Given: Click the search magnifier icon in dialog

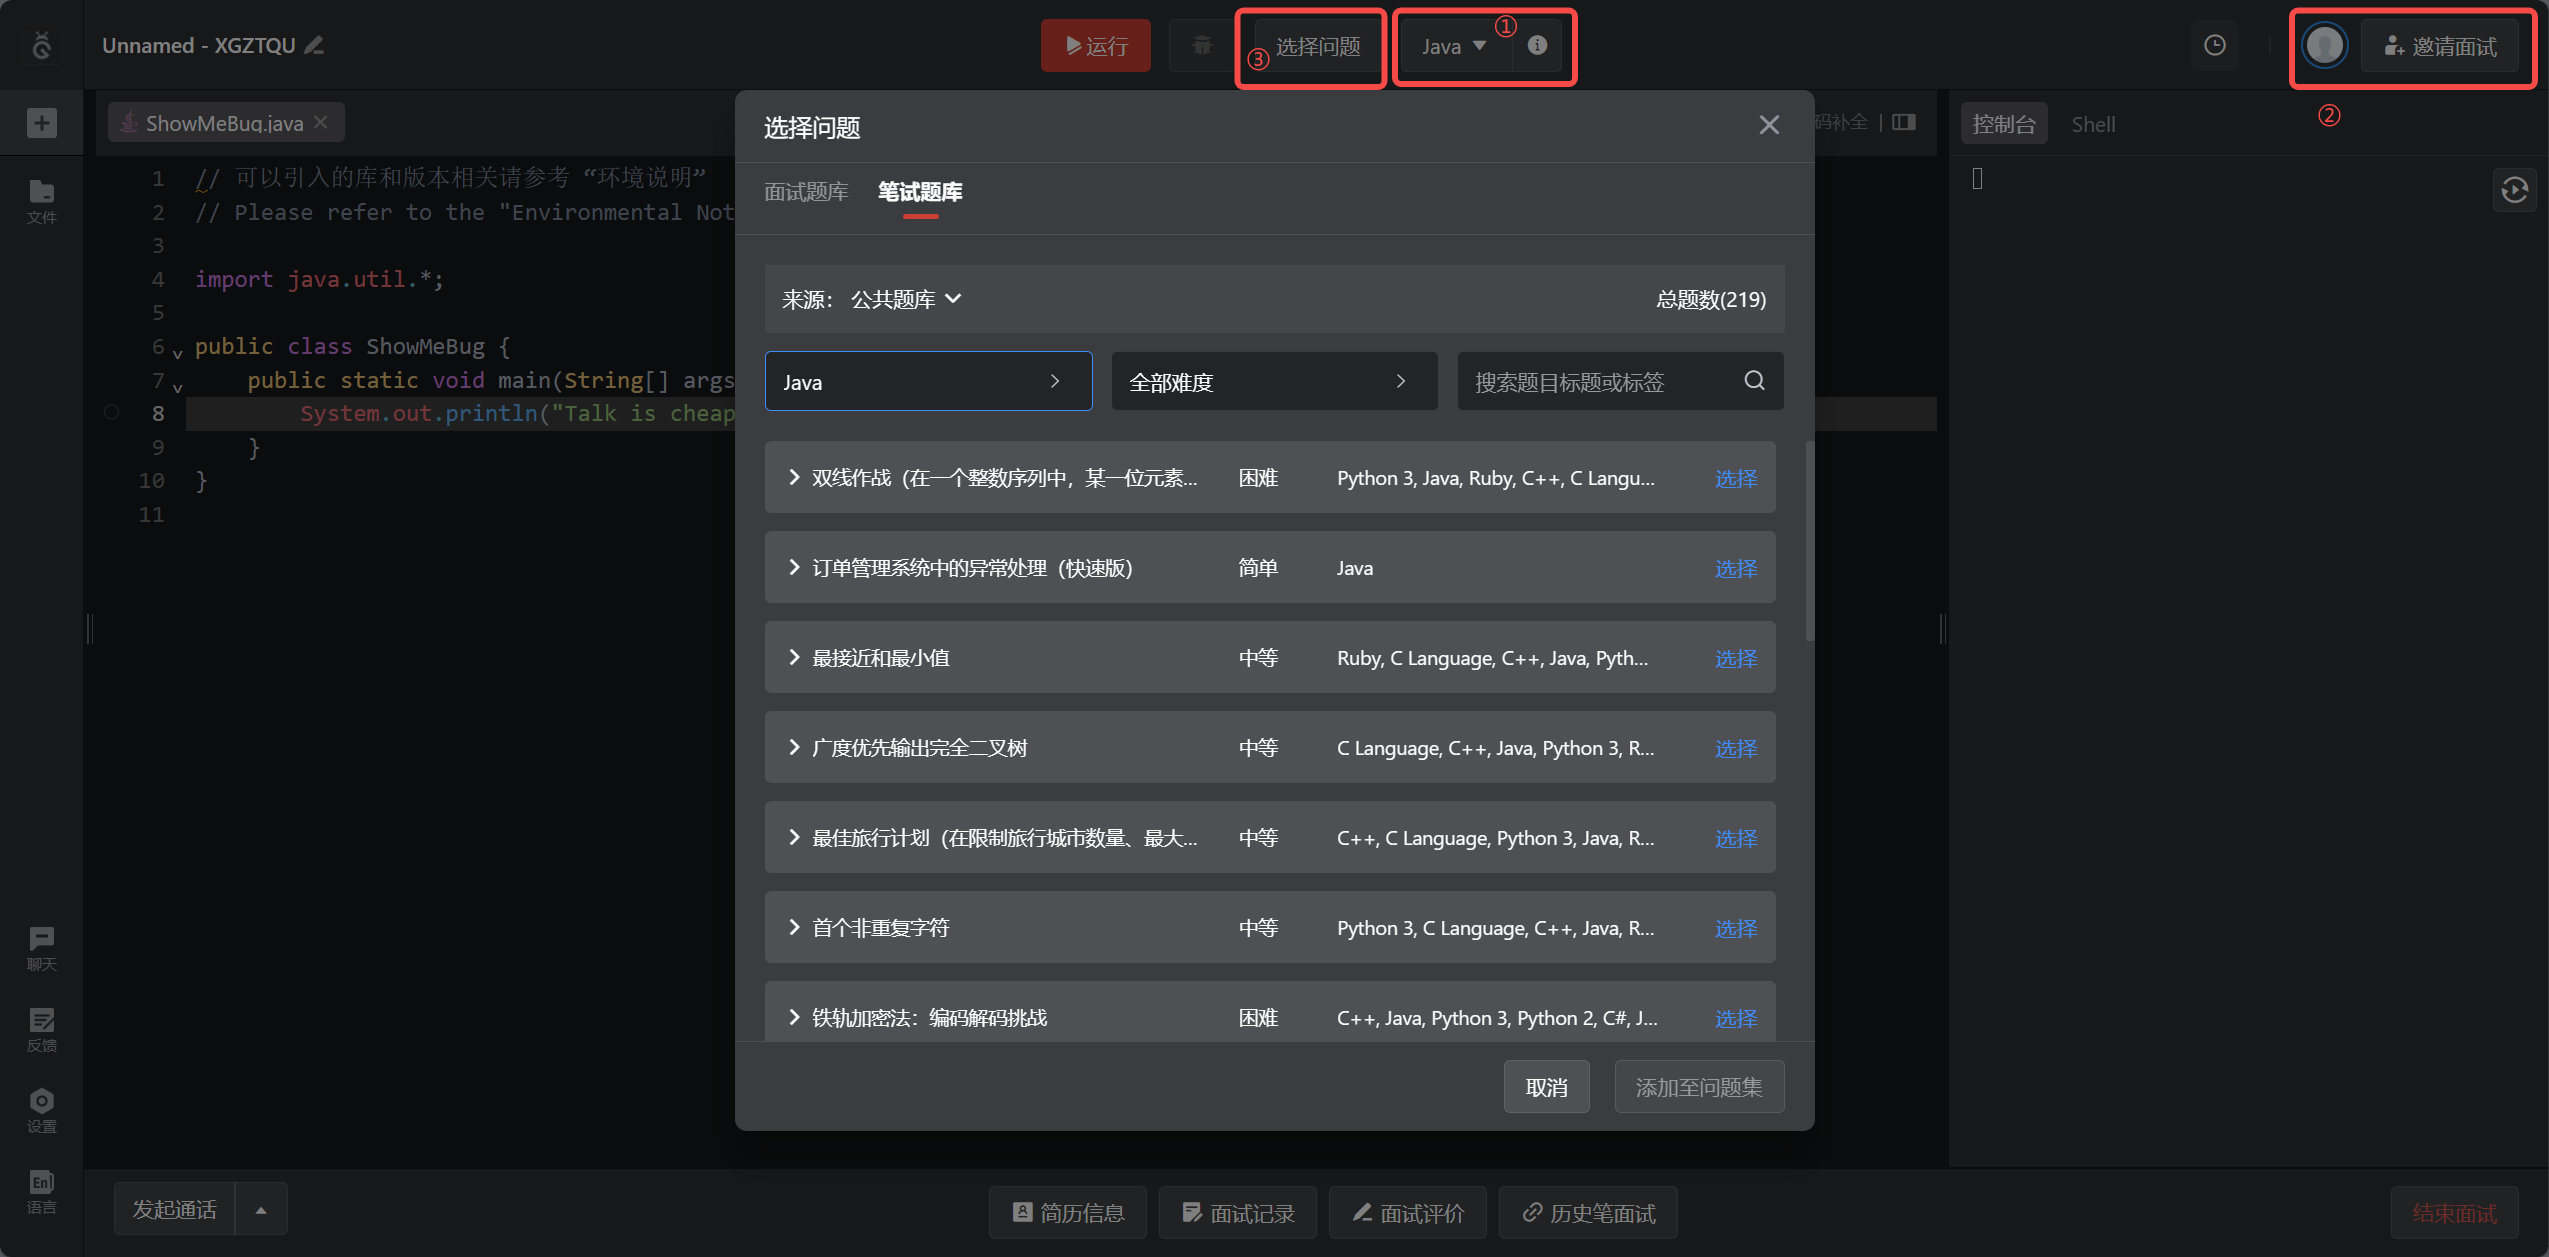Looking at the screenshot, I should pyautogui.click(x=1754, y=381).
